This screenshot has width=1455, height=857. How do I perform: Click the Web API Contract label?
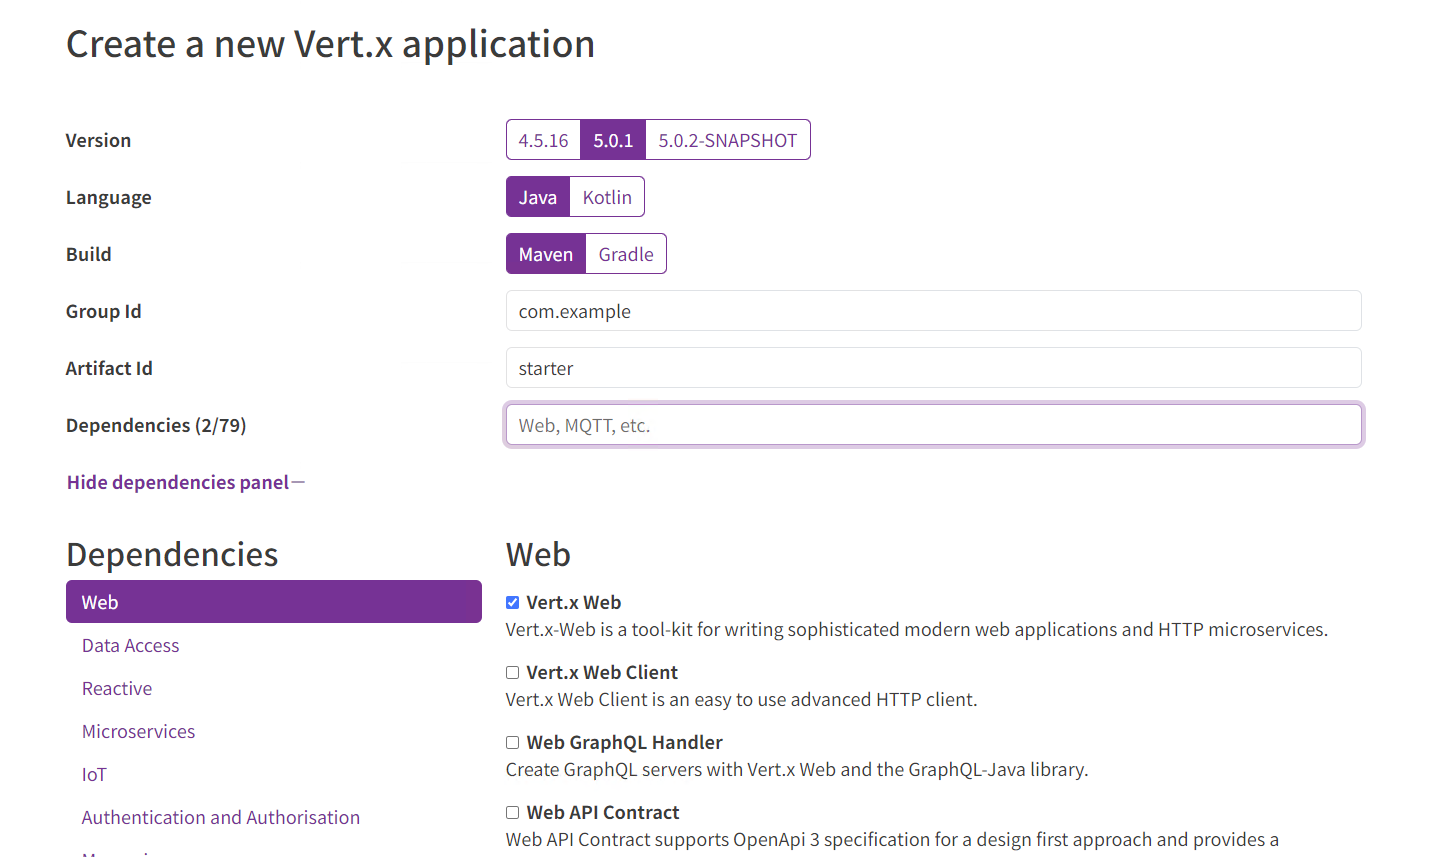point(603,812)
